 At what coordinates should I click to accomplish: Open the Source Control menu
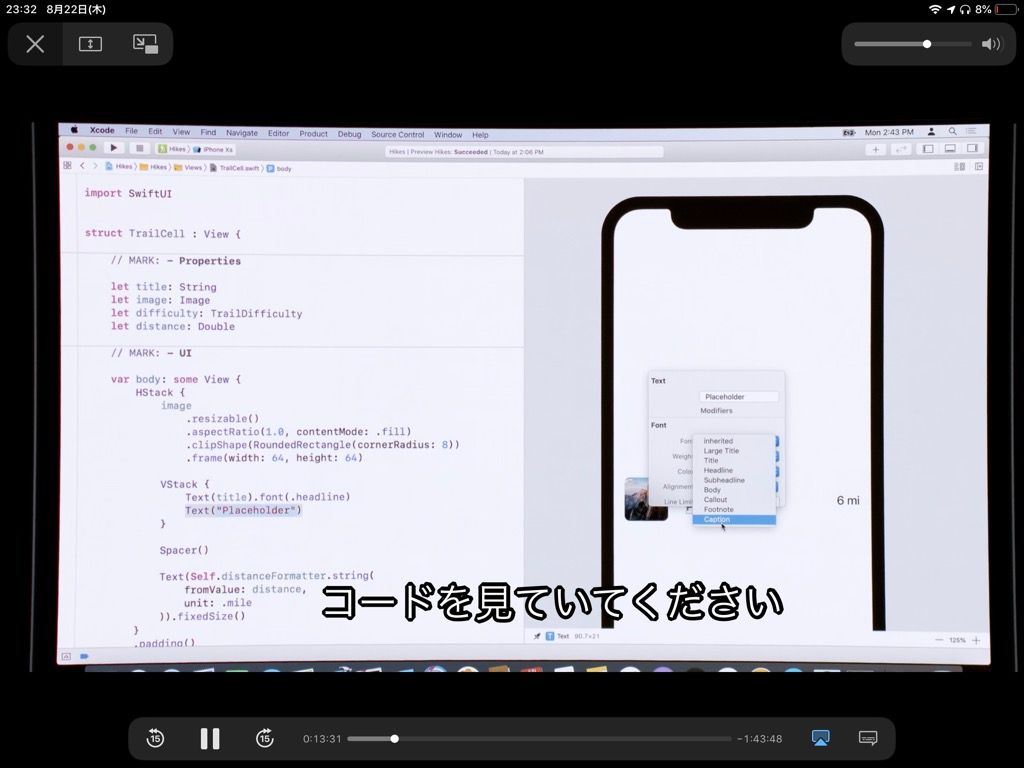click(398, 135)
